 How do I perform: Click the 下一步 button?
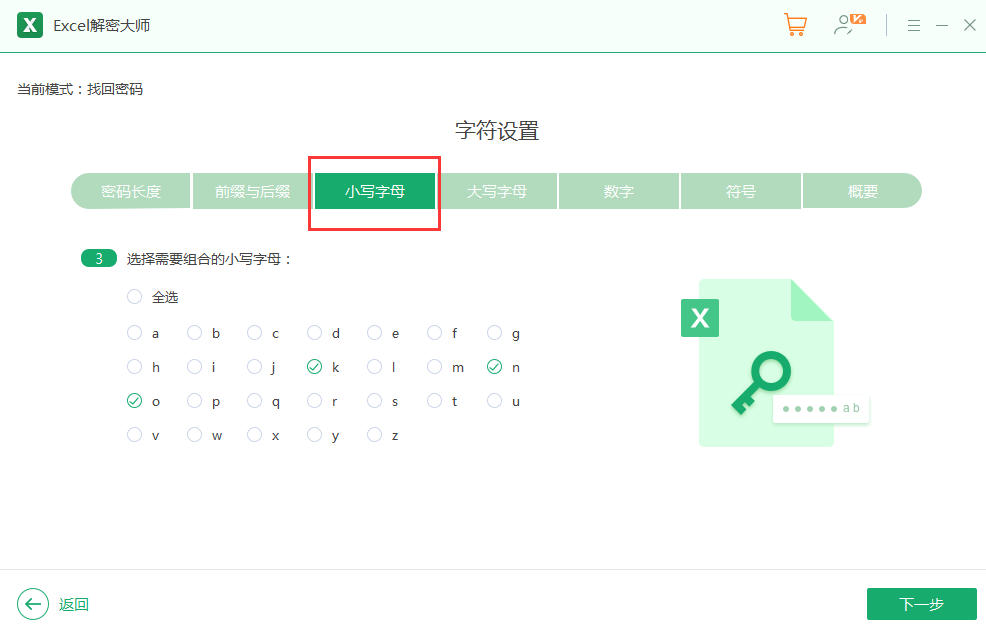921,604
